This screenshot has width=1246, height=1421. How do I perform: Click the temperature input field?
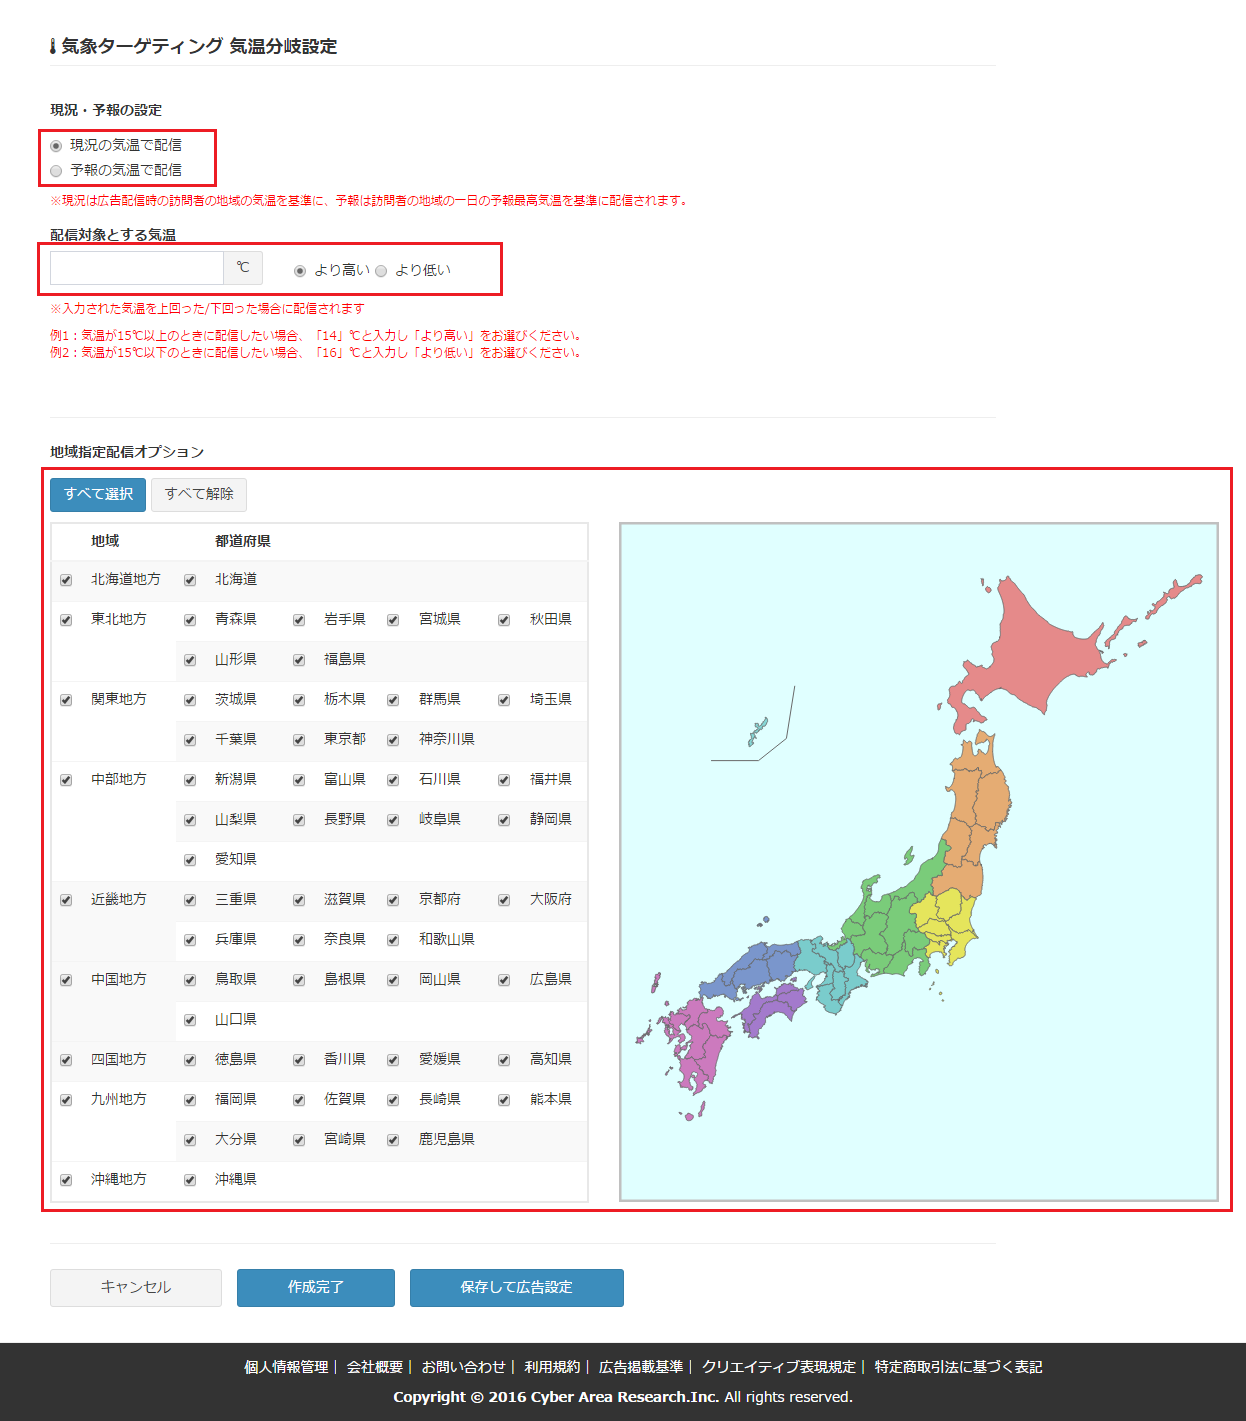[137, 268]
